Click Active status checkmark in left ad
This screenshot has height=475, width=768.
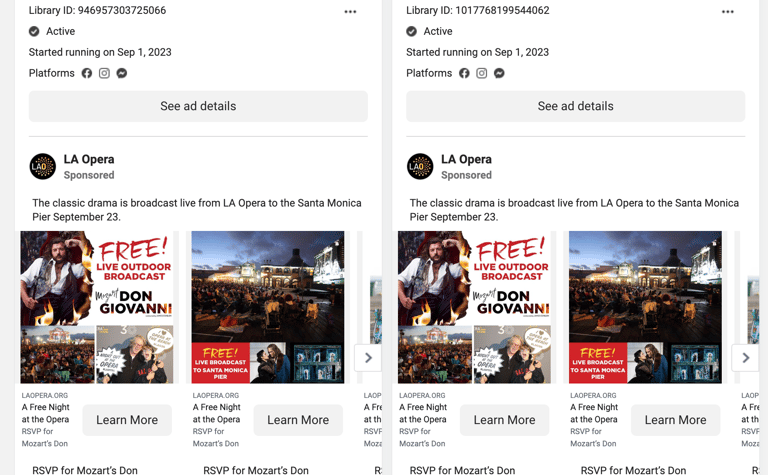coord(34,31)
